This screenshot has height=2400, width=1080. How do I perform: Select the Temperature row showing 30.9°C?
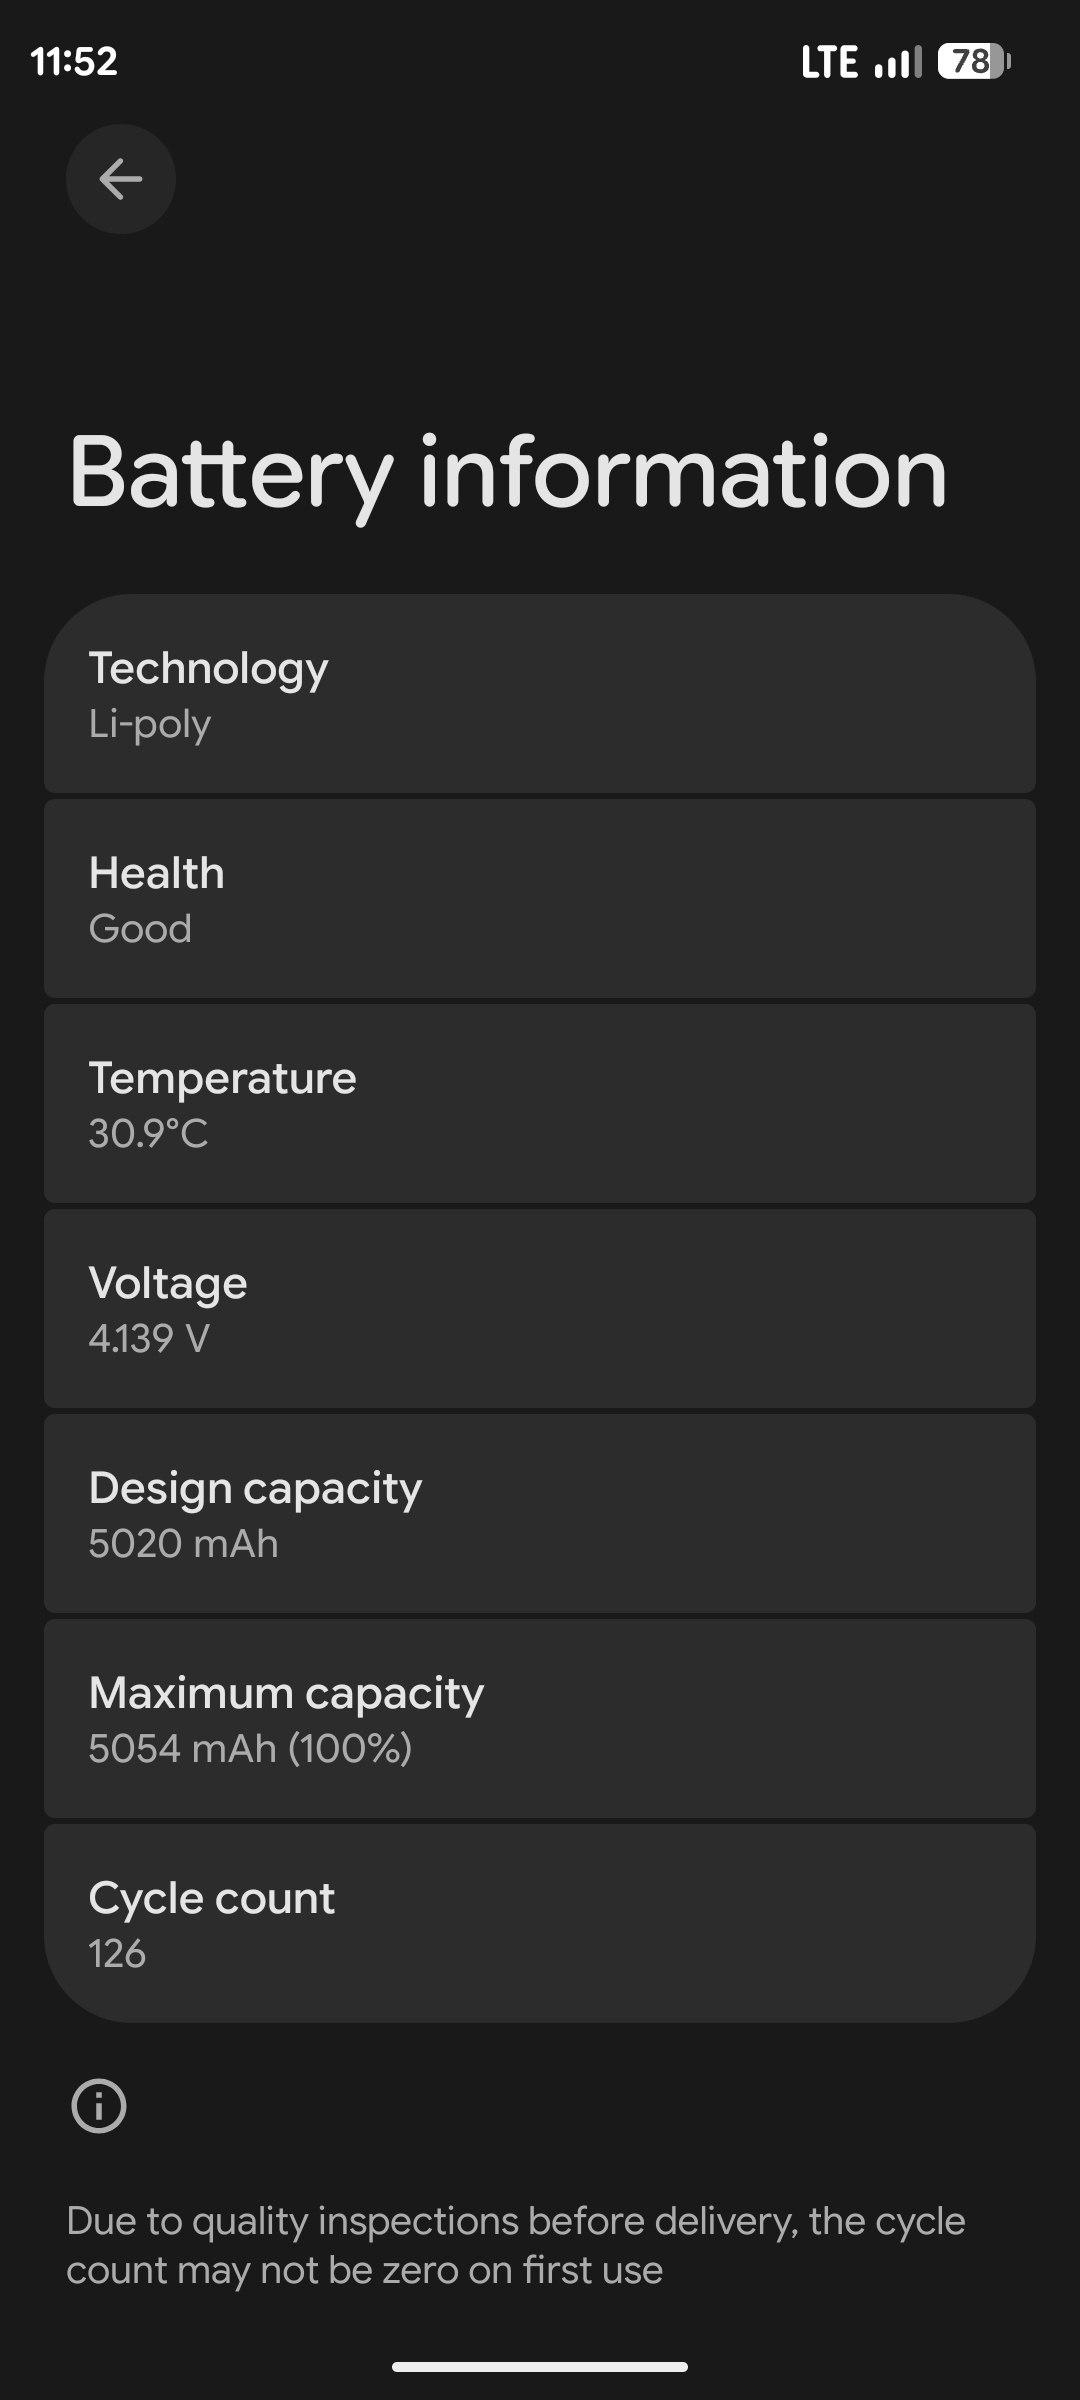pyautogui.click(x=540, y=1105)
